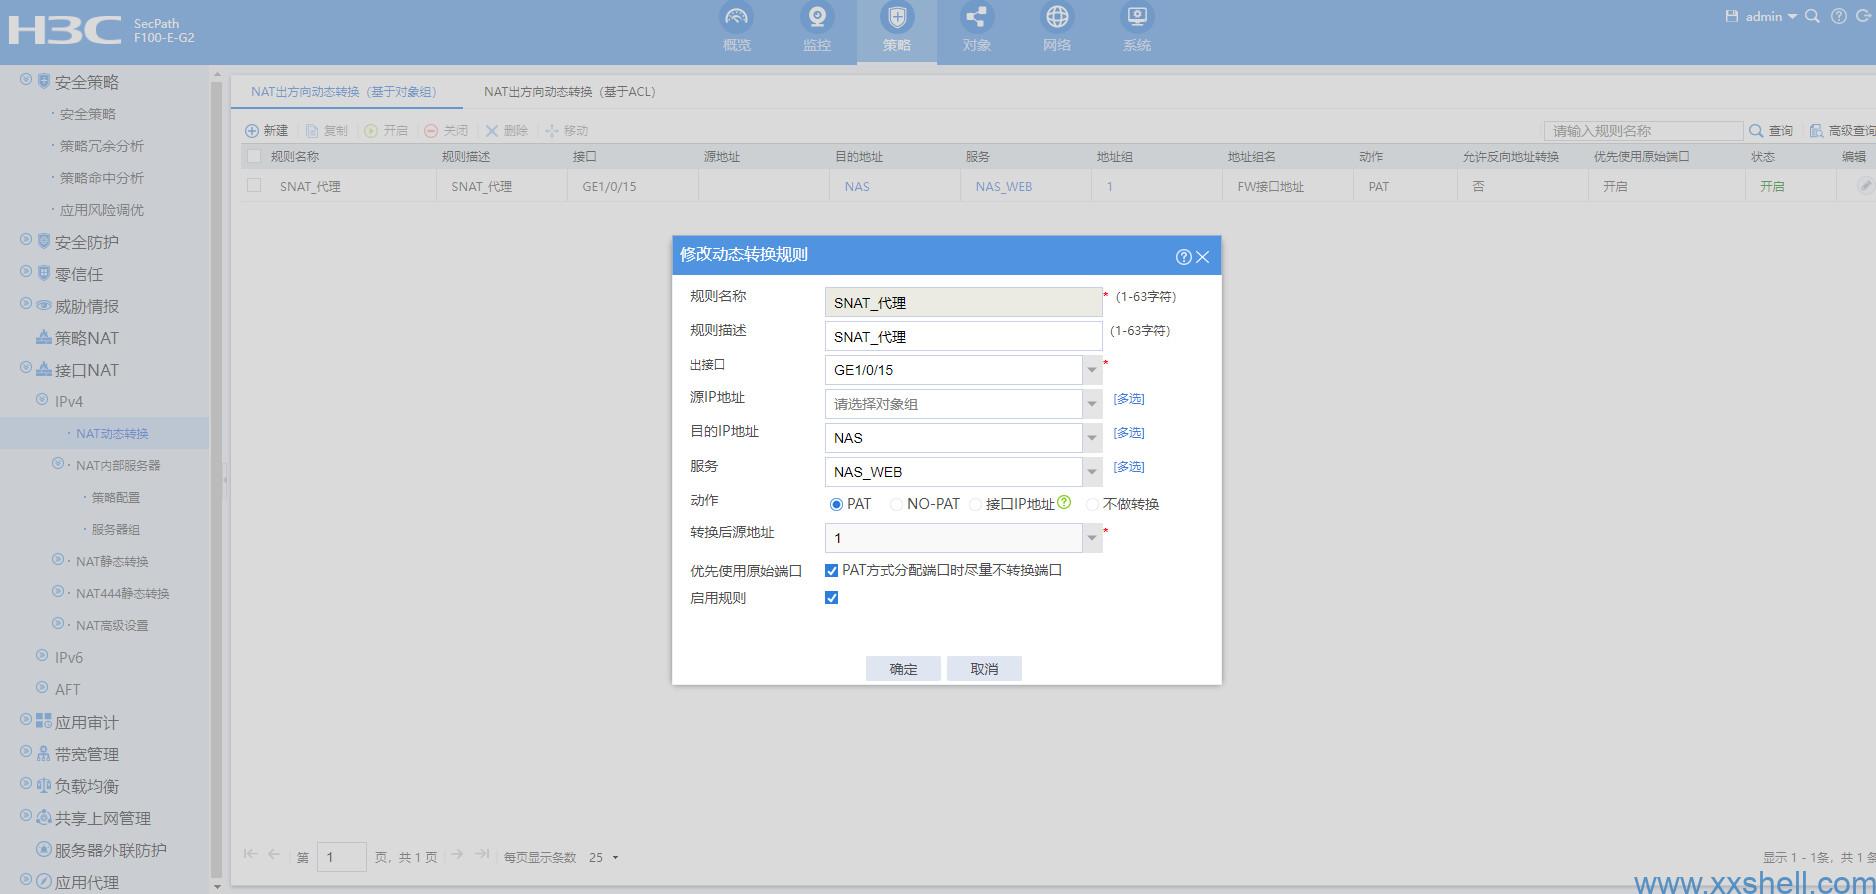Select the NO-PAT radio button
The image size is (1876, 894).
(x=896, y=504)
